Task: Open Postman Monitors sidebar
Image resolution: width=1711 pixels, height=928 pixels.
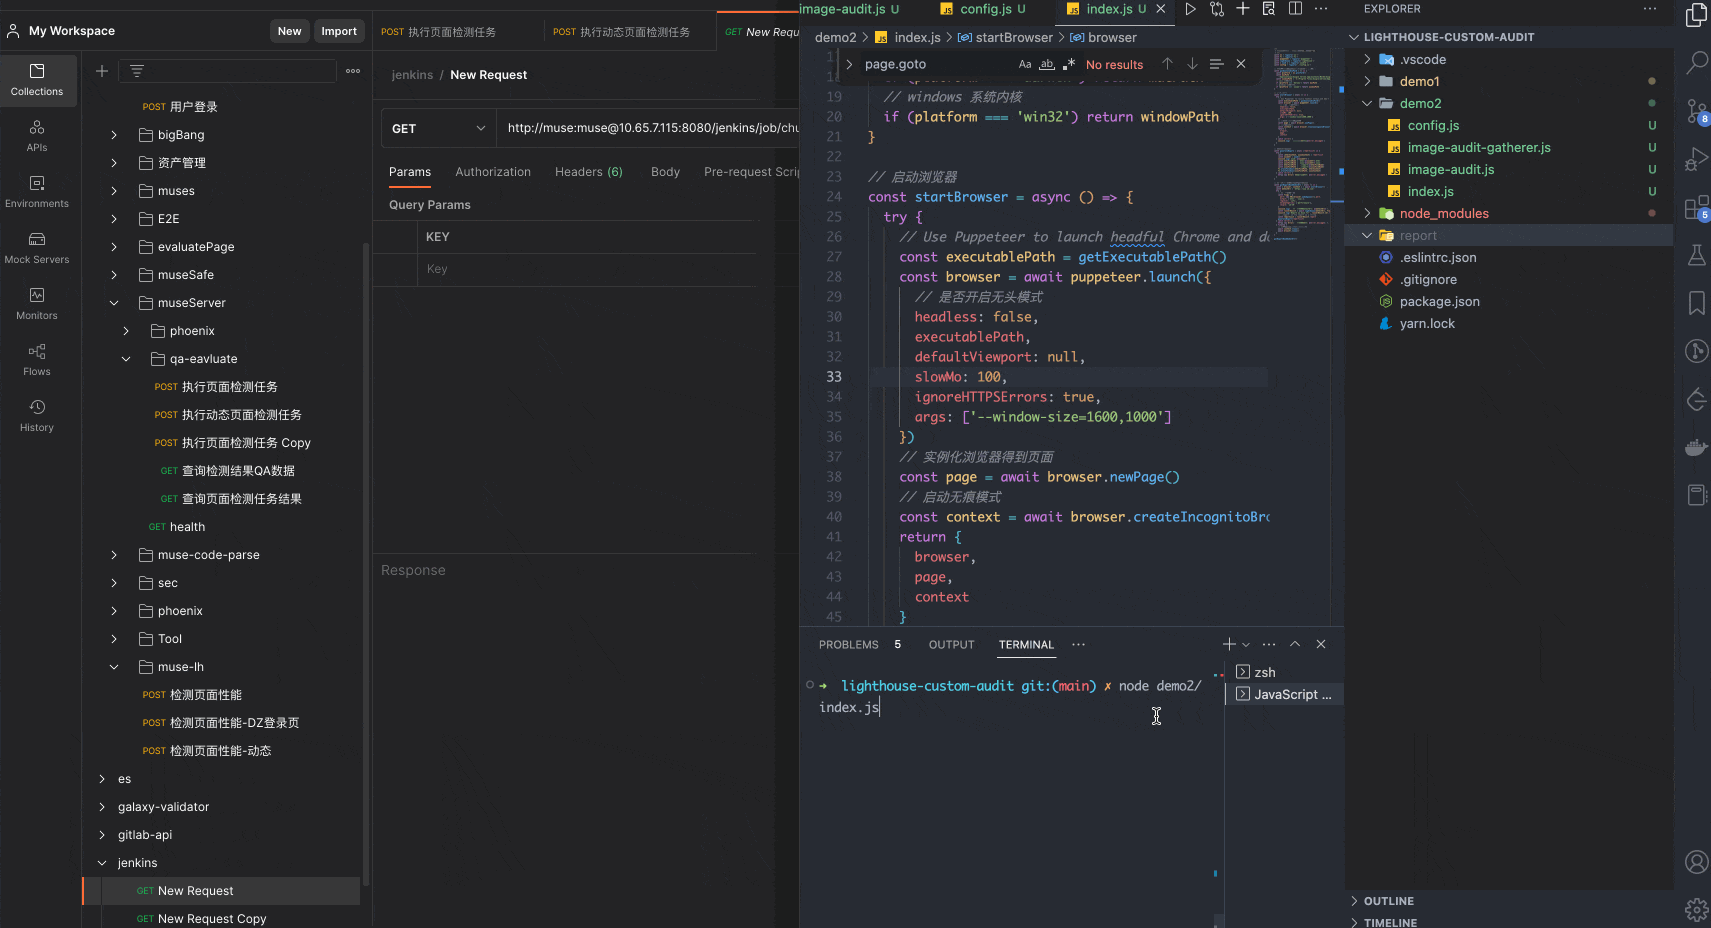Action: [x=37, y=304]
